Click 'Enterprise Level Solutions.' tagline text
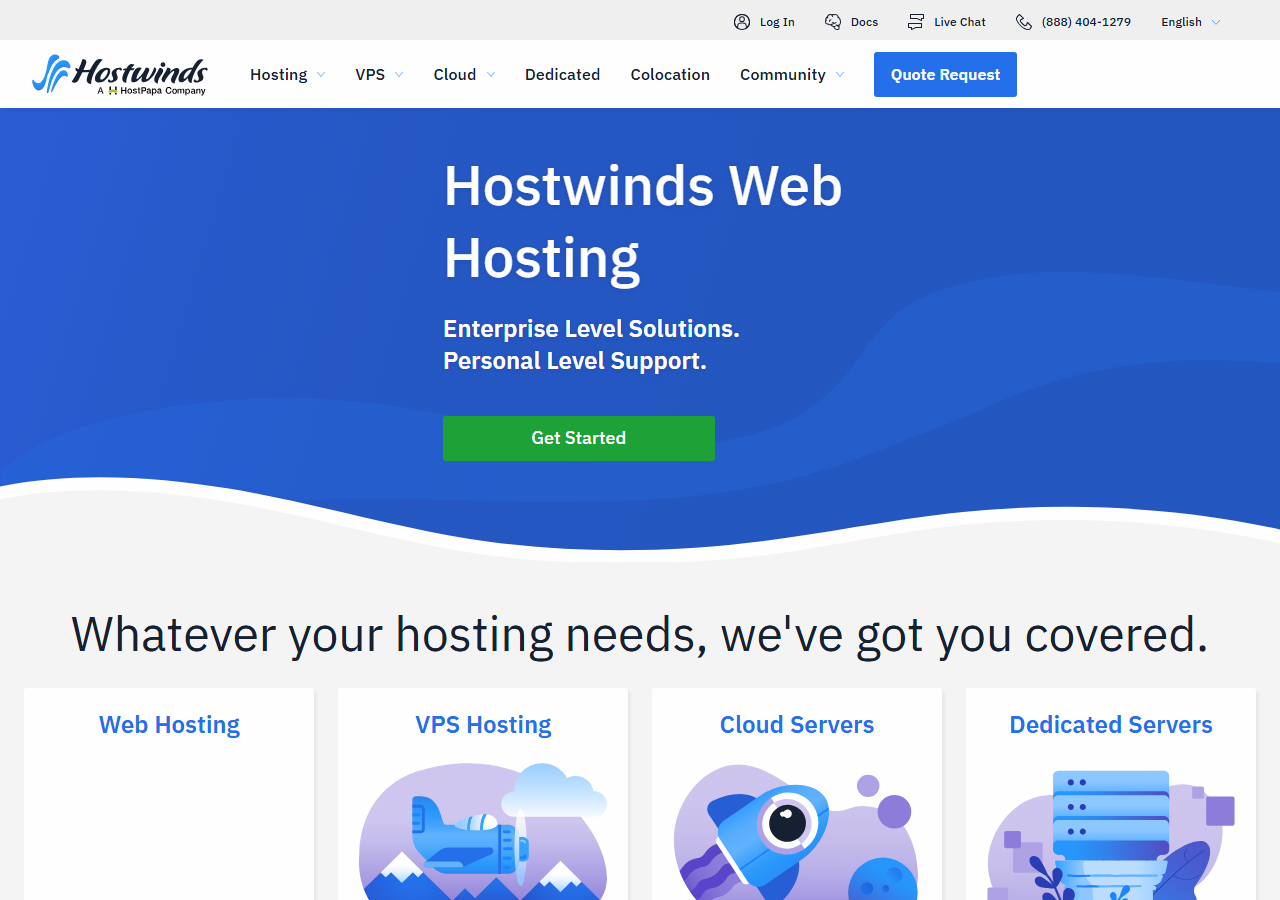 pos(591,329)
